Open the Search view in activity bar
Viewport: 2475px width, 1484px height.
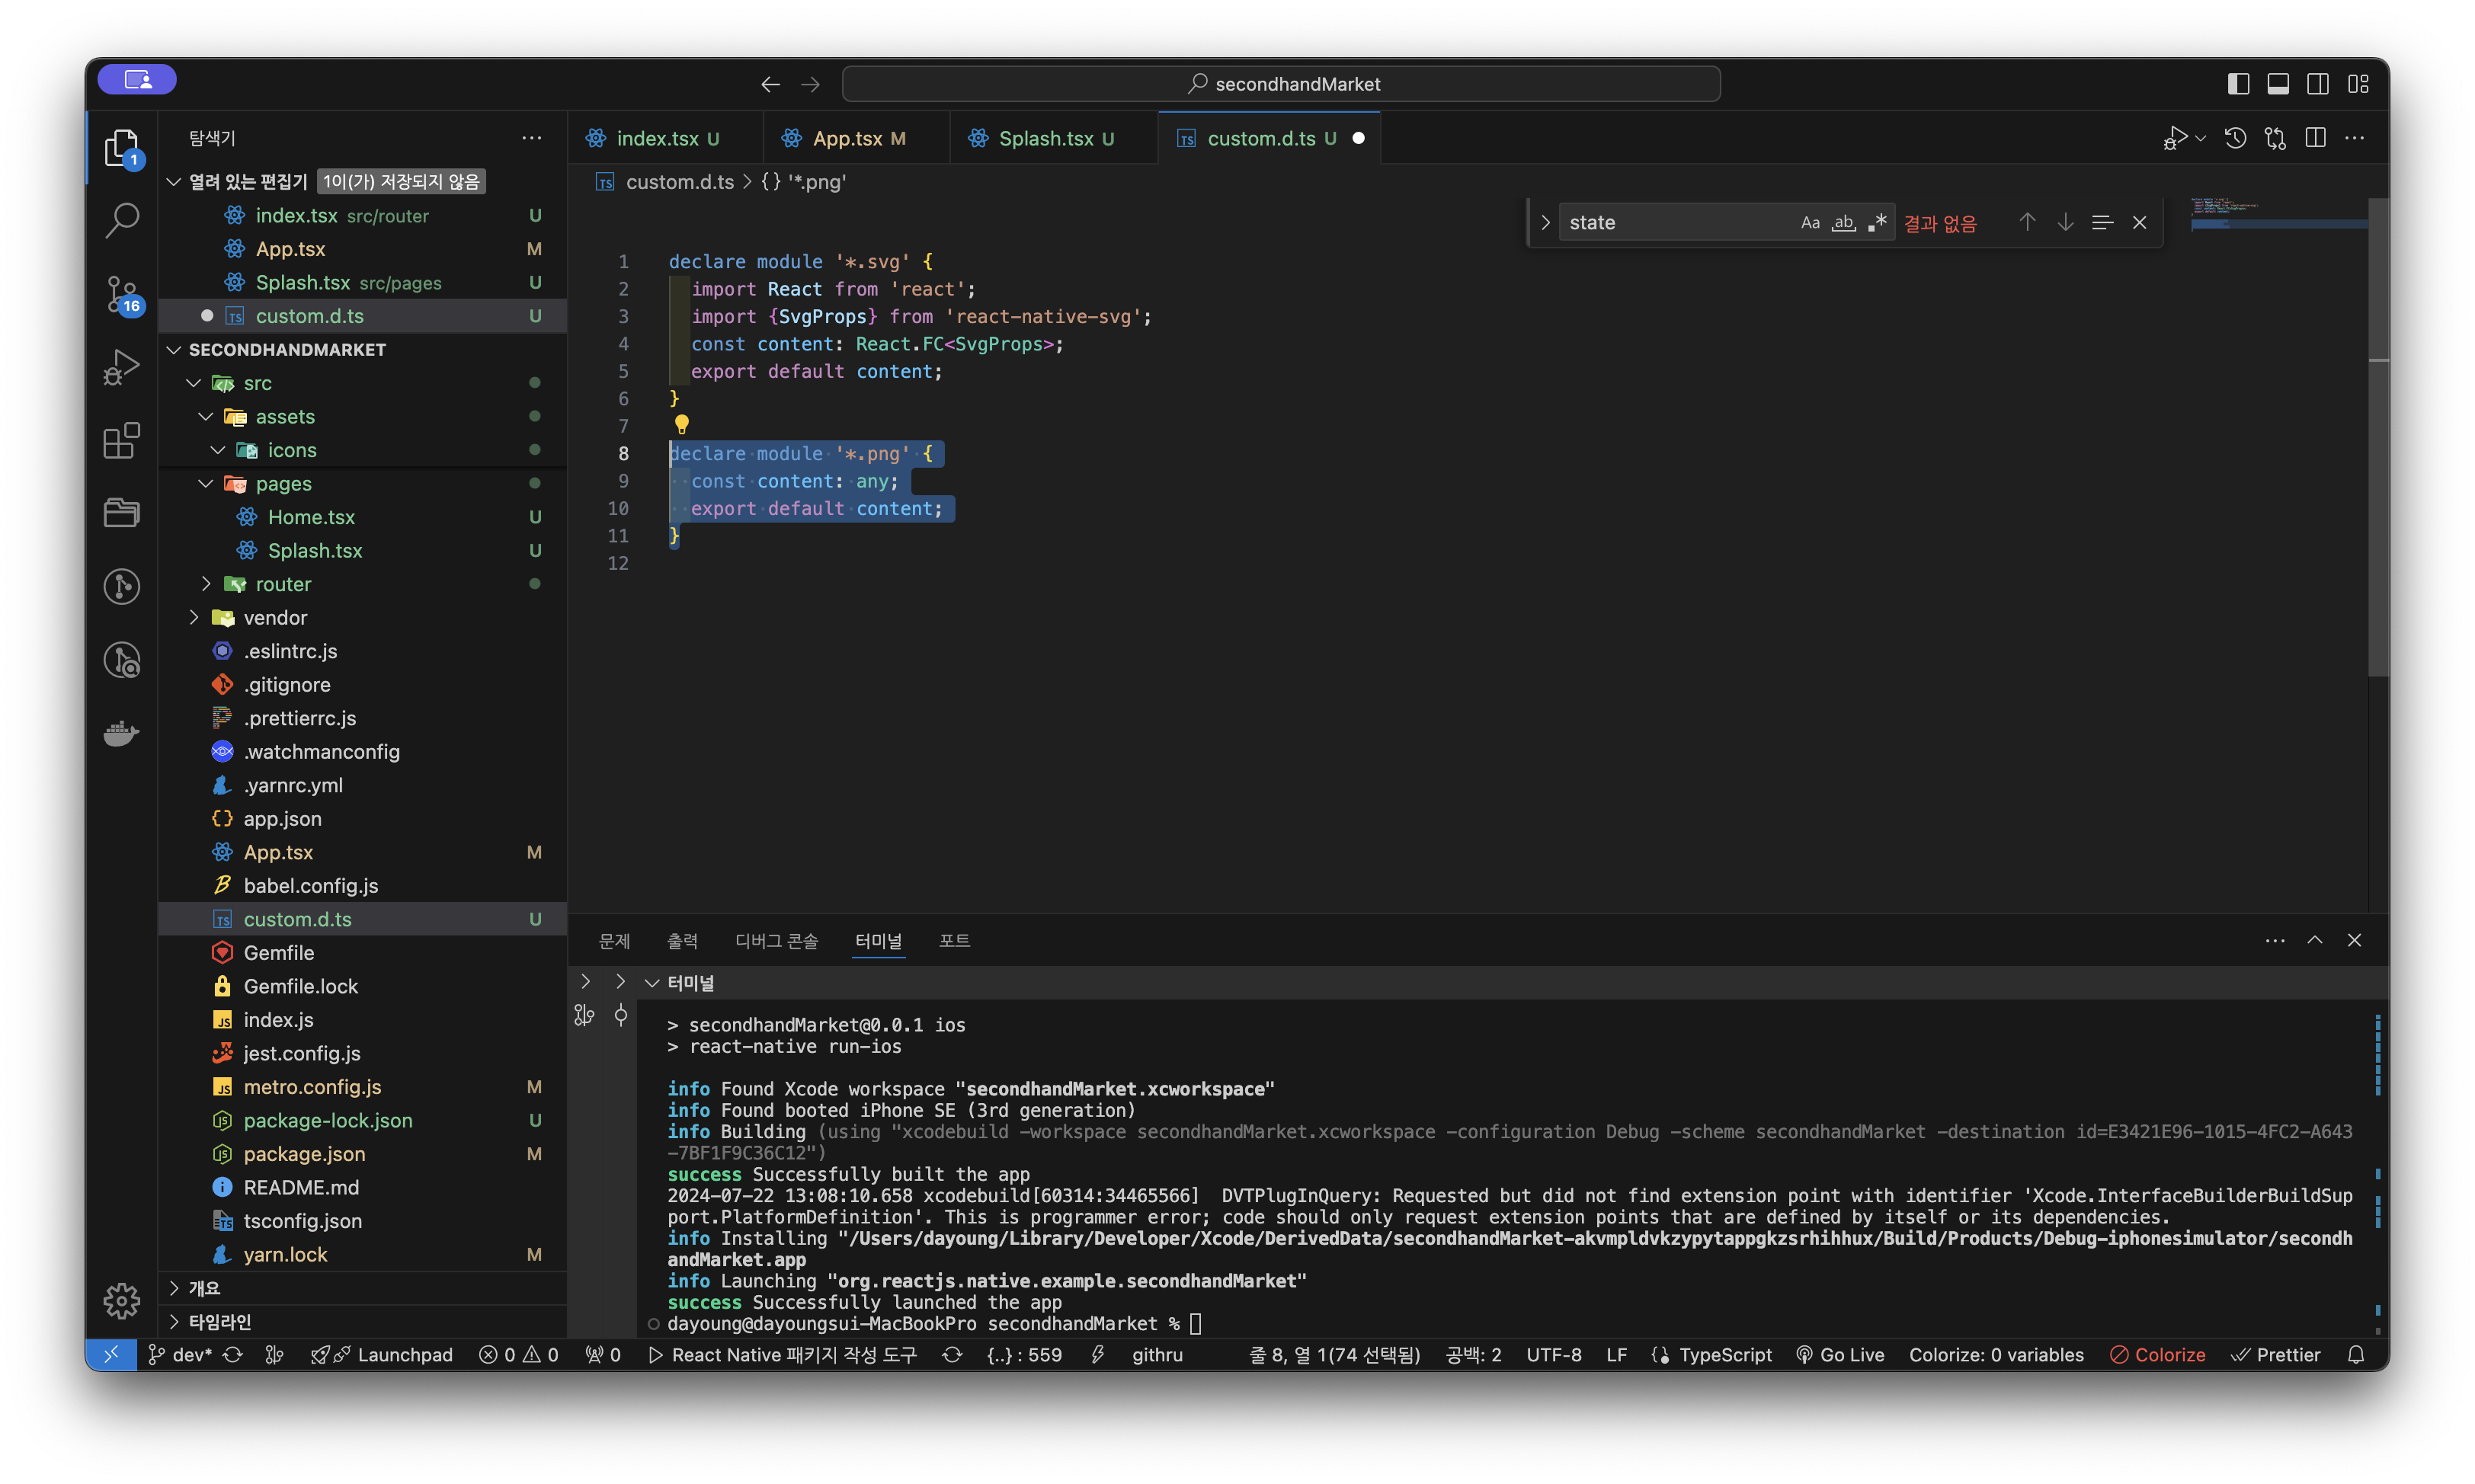[x=121, y=220]
